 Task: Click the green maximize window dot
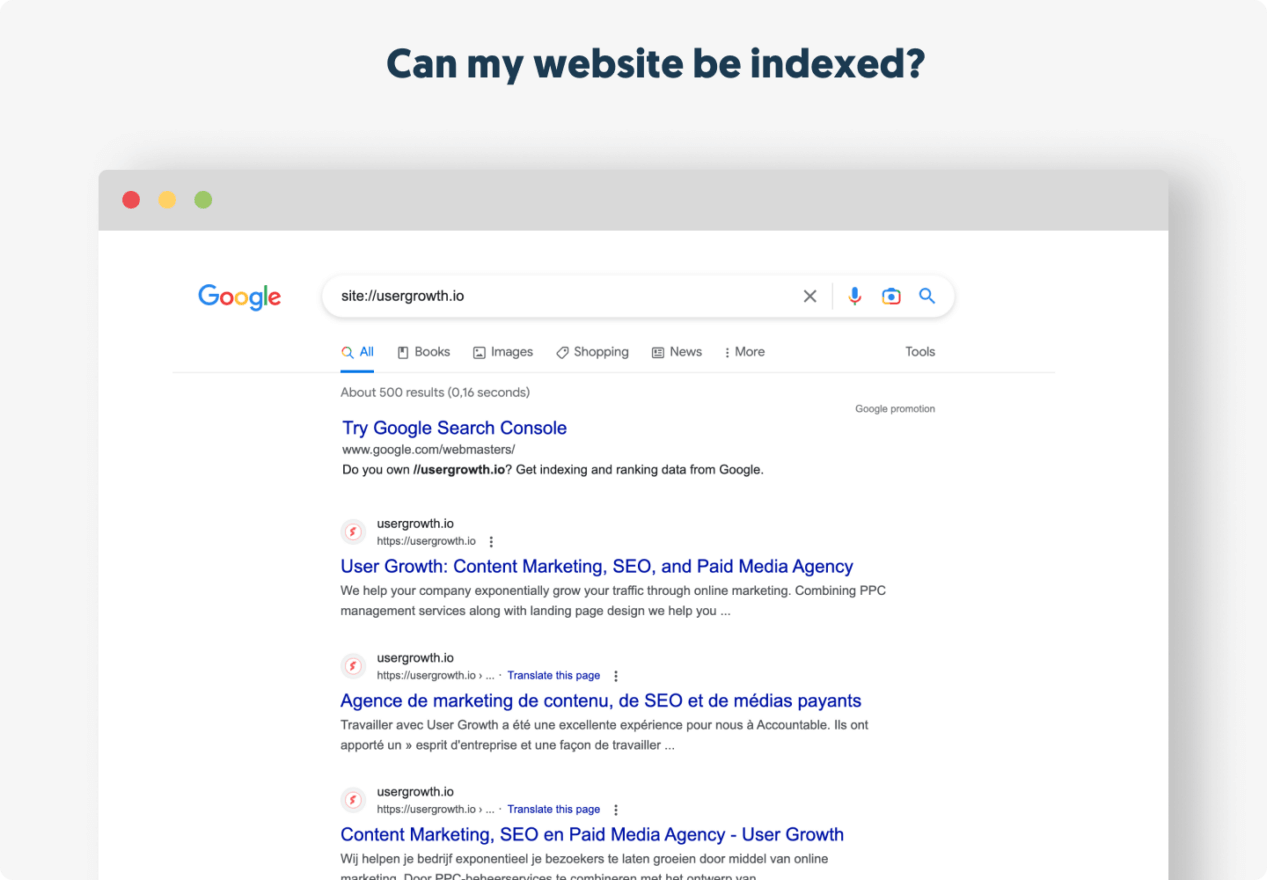click(203, 200)
